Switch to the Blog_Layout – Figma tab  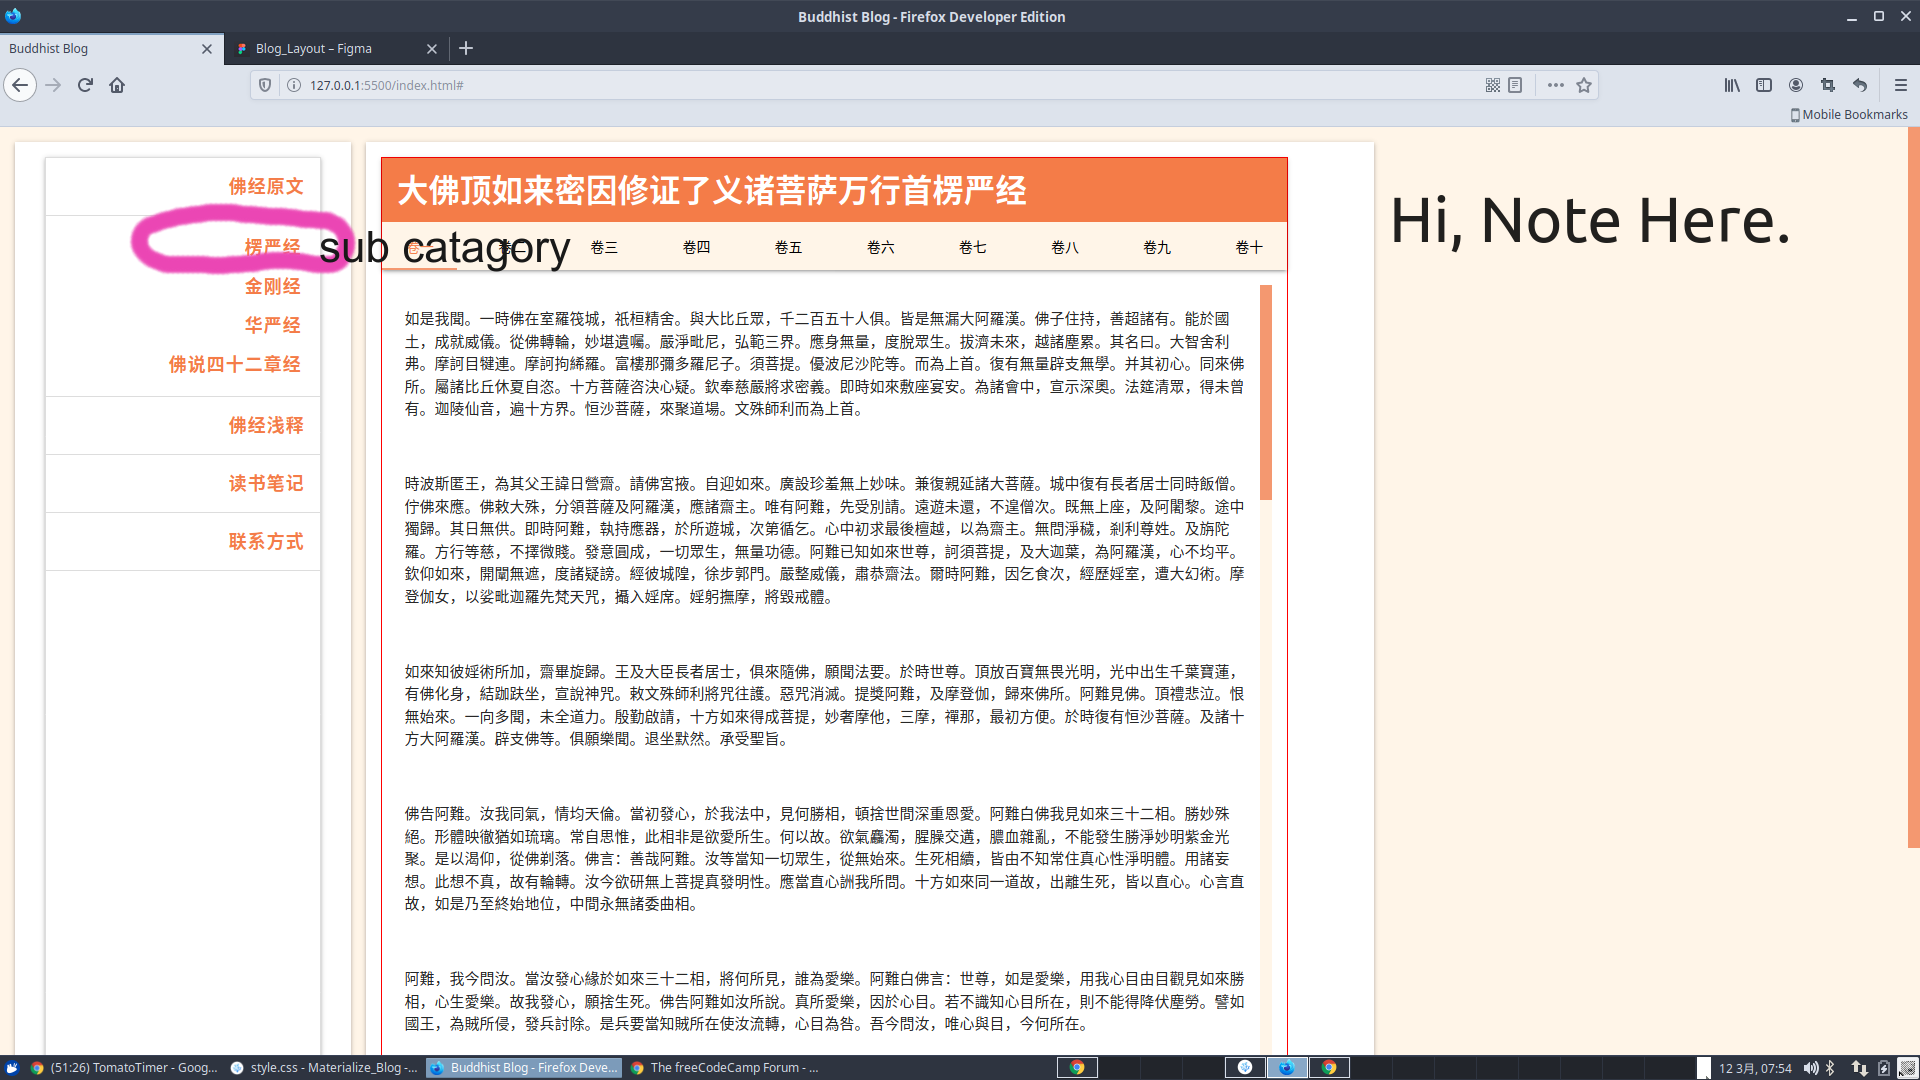313,48
